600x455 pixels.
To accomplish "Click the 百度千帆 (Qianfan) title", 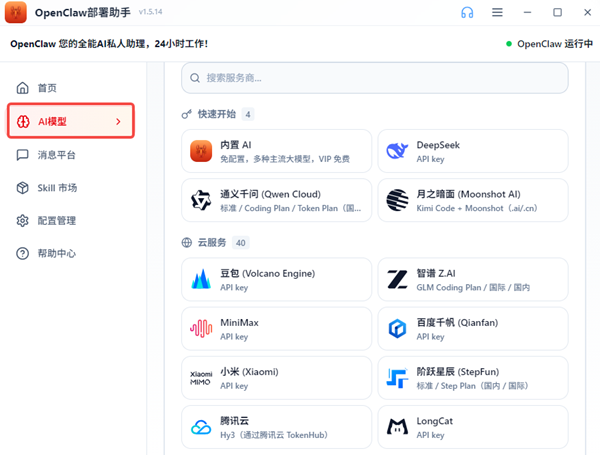I will pyautogui.click(x=457, y=323).
